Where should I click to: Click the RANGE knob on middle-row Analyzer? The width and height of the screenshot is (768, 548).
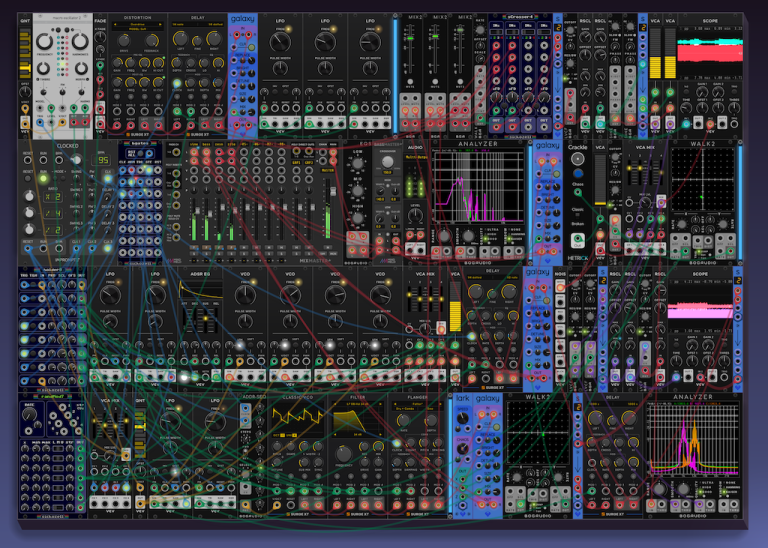(x=444, y=236)
